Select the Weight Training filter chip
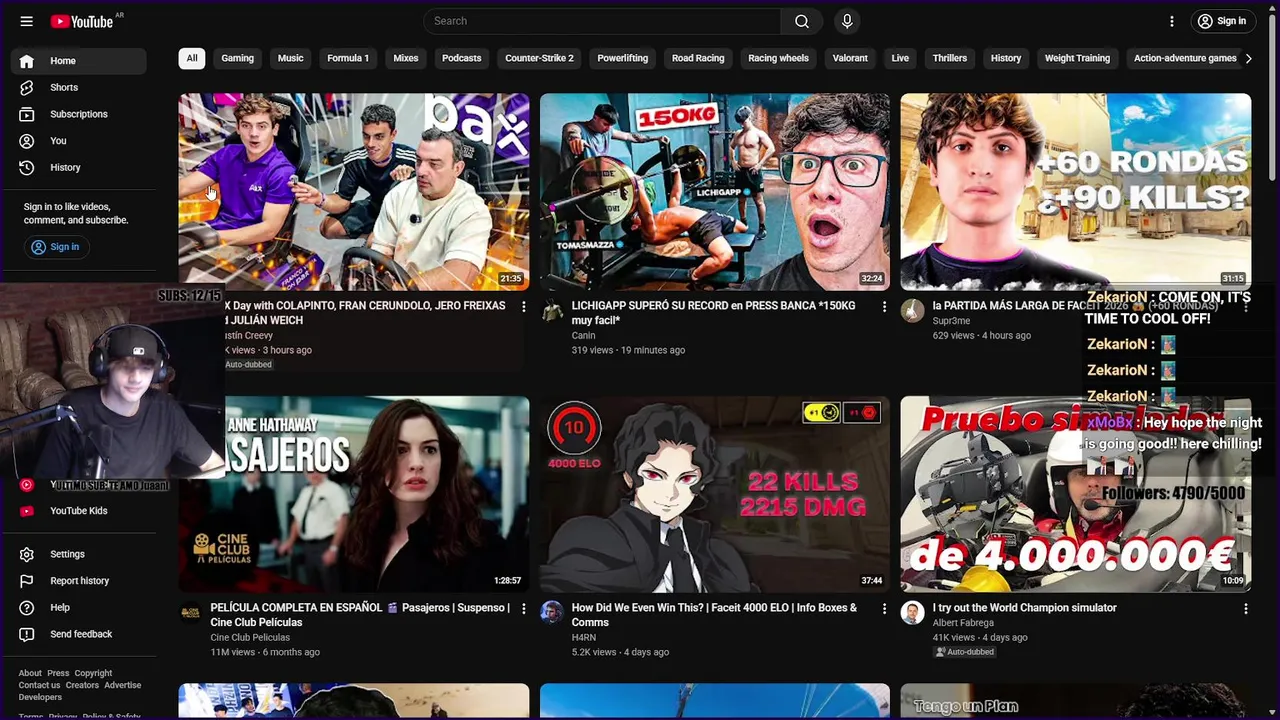The height and width of the screenshot is (720, 1280). (x=1077, y=58)
